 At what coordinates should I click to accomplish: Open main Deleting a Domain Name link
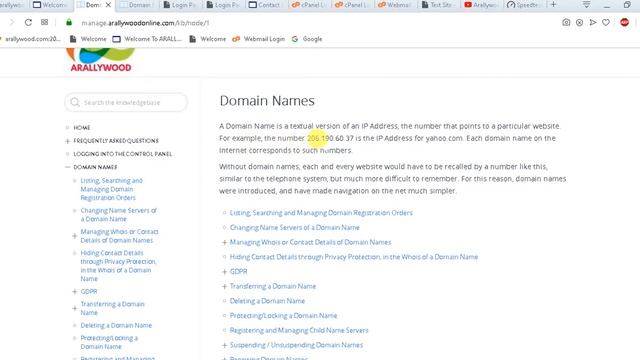(x=267, y=301)
